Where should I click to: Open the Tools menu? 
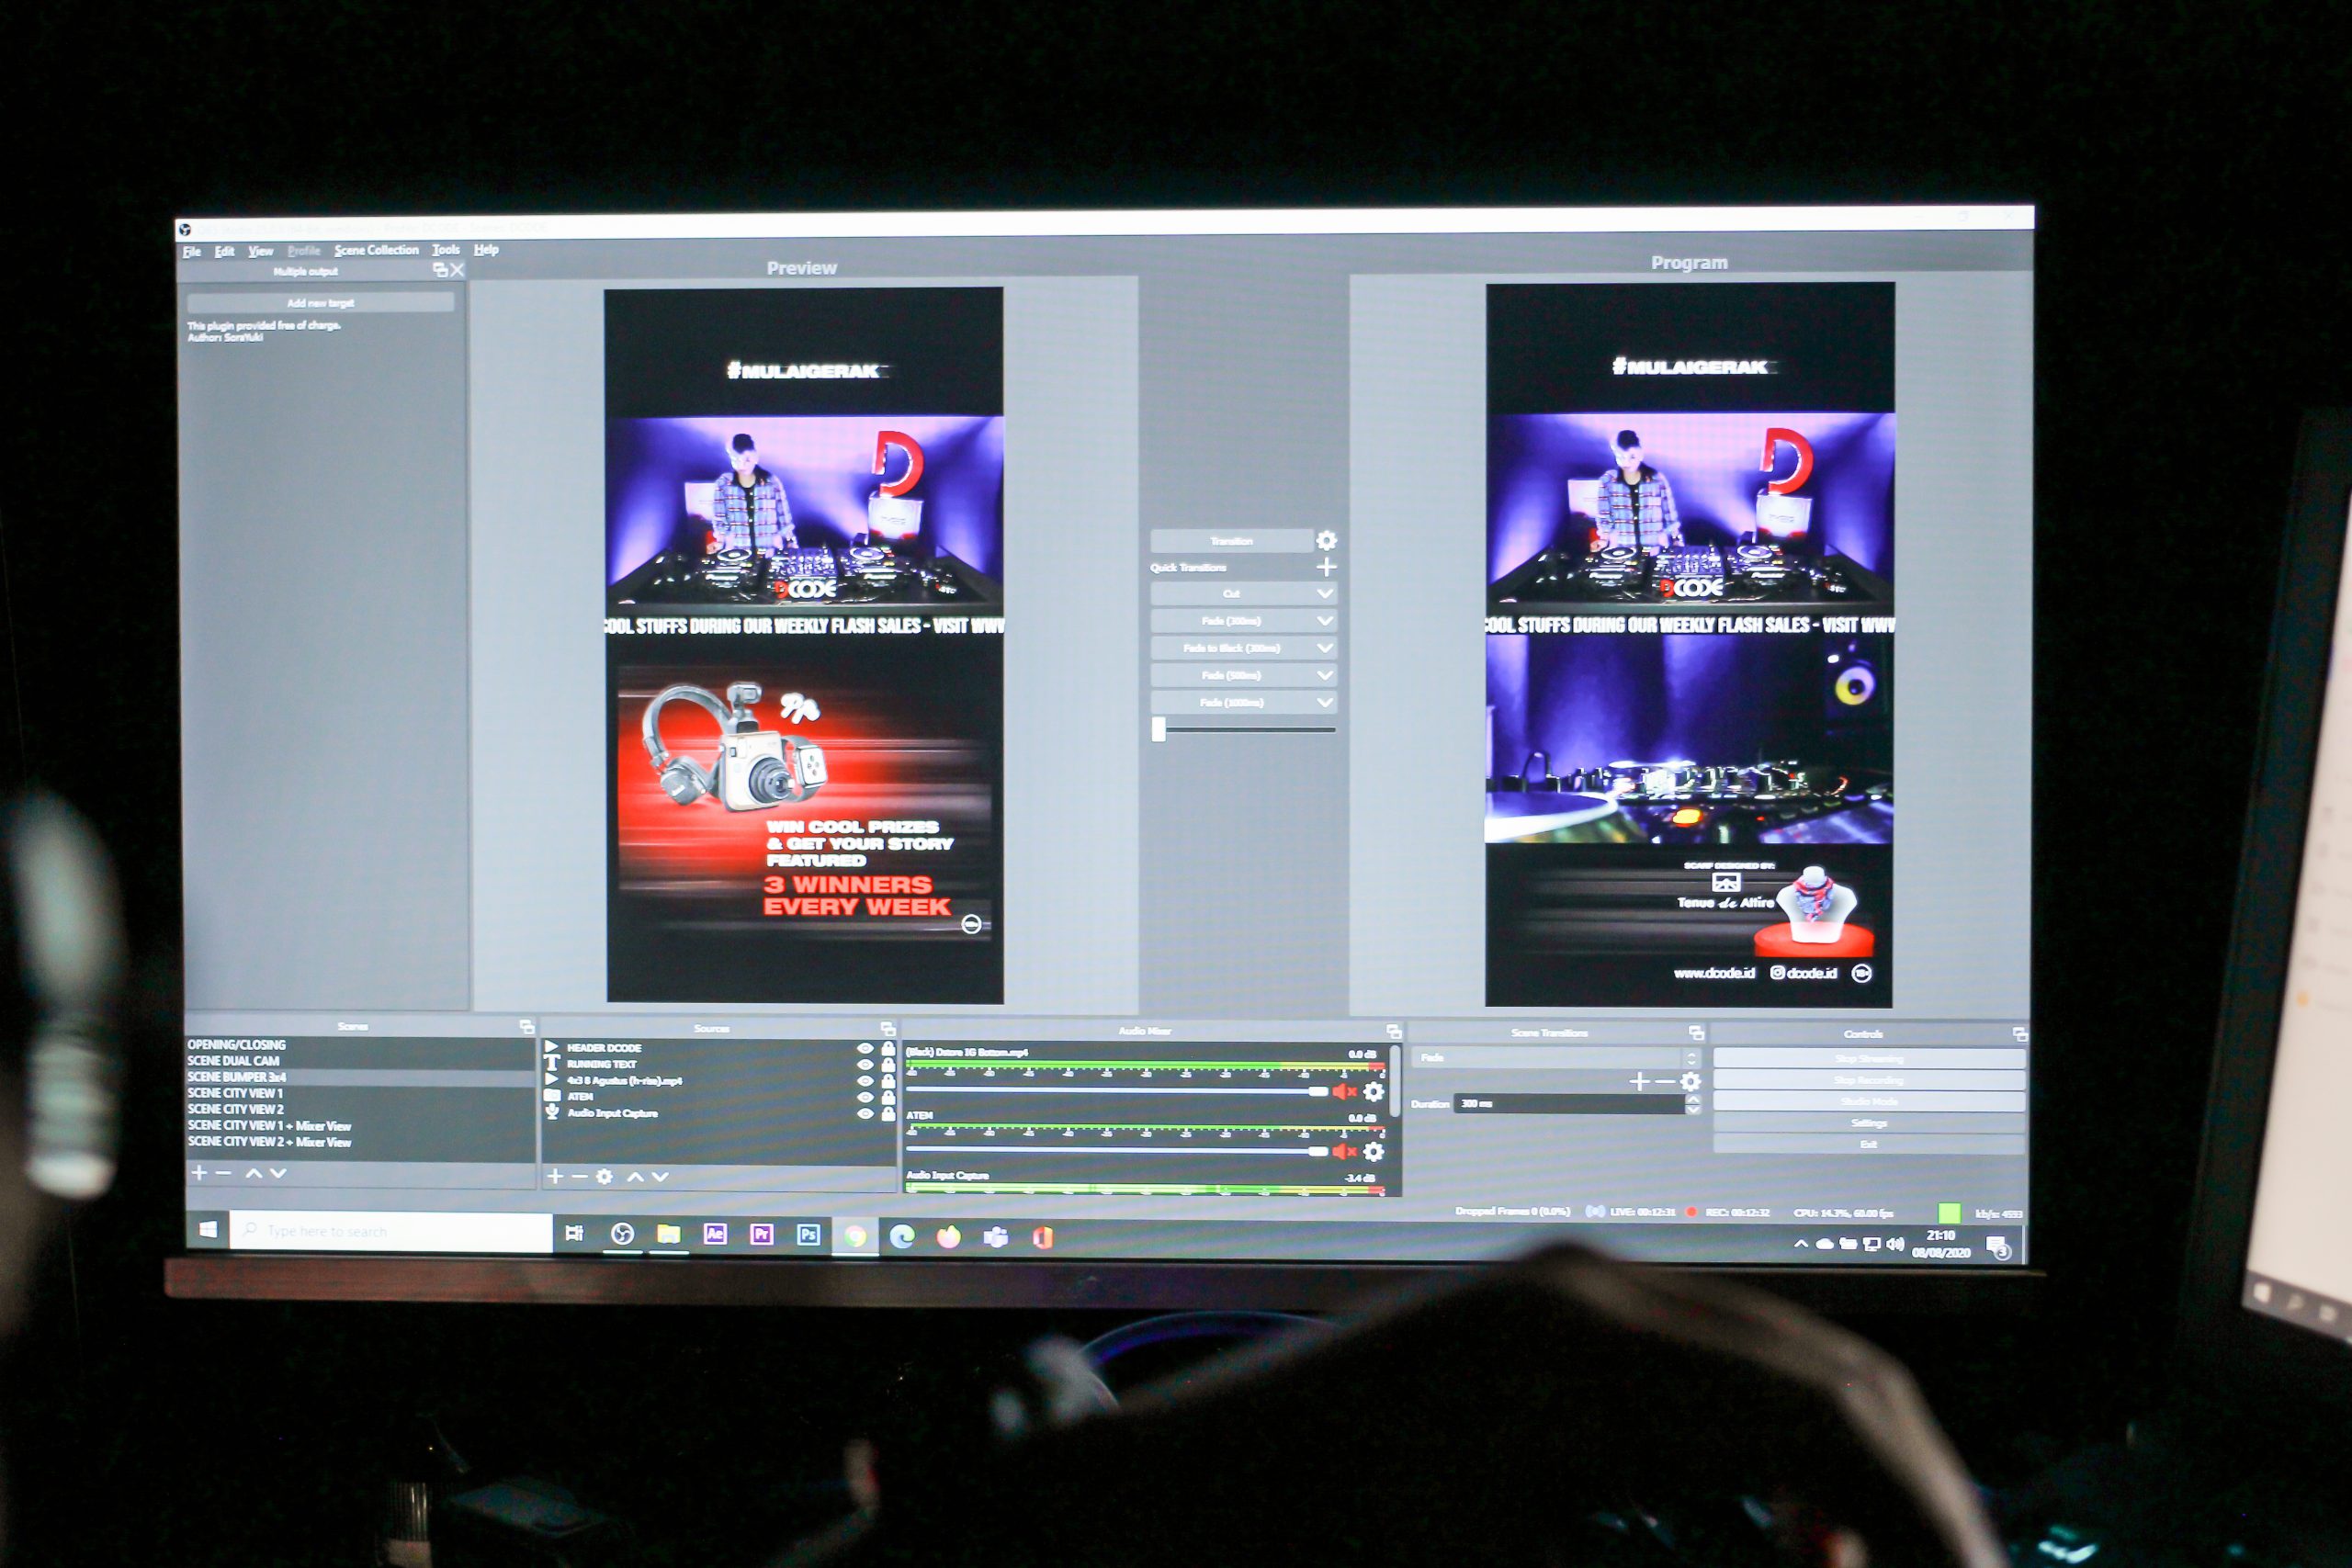446,250
